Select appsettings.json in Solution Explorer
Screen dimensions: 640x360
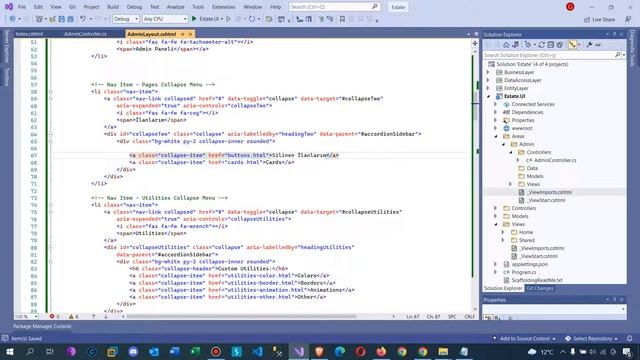coord(529,264)
